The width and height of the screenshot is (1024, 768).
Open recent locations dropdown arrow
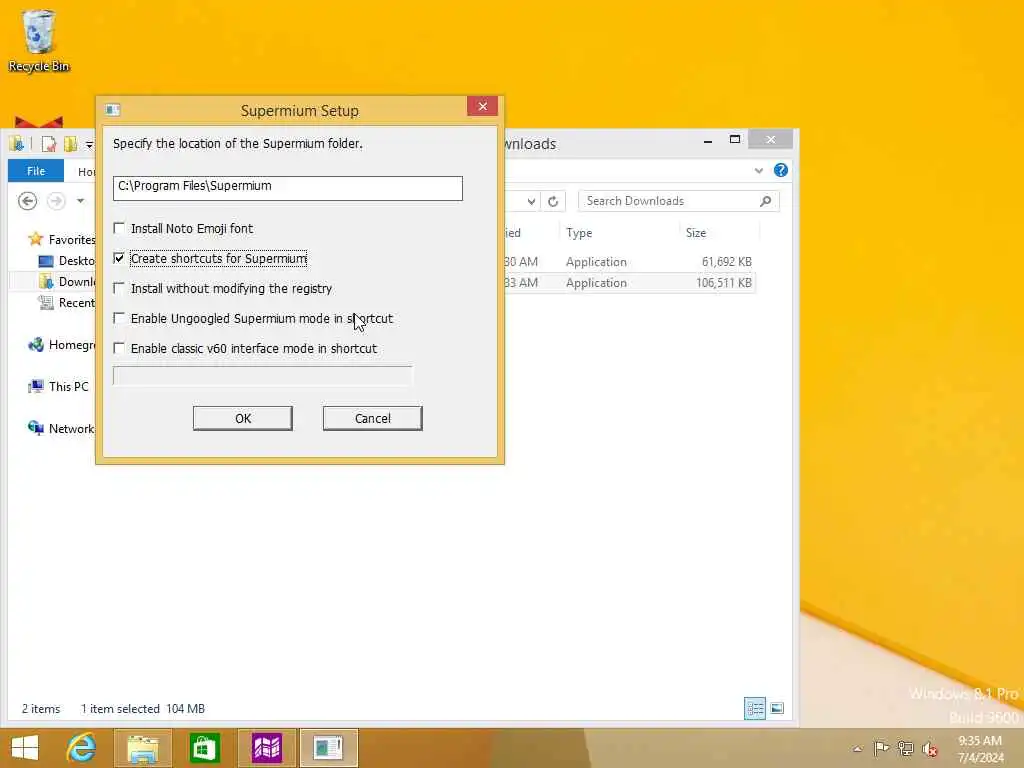(x=80, y=201)
